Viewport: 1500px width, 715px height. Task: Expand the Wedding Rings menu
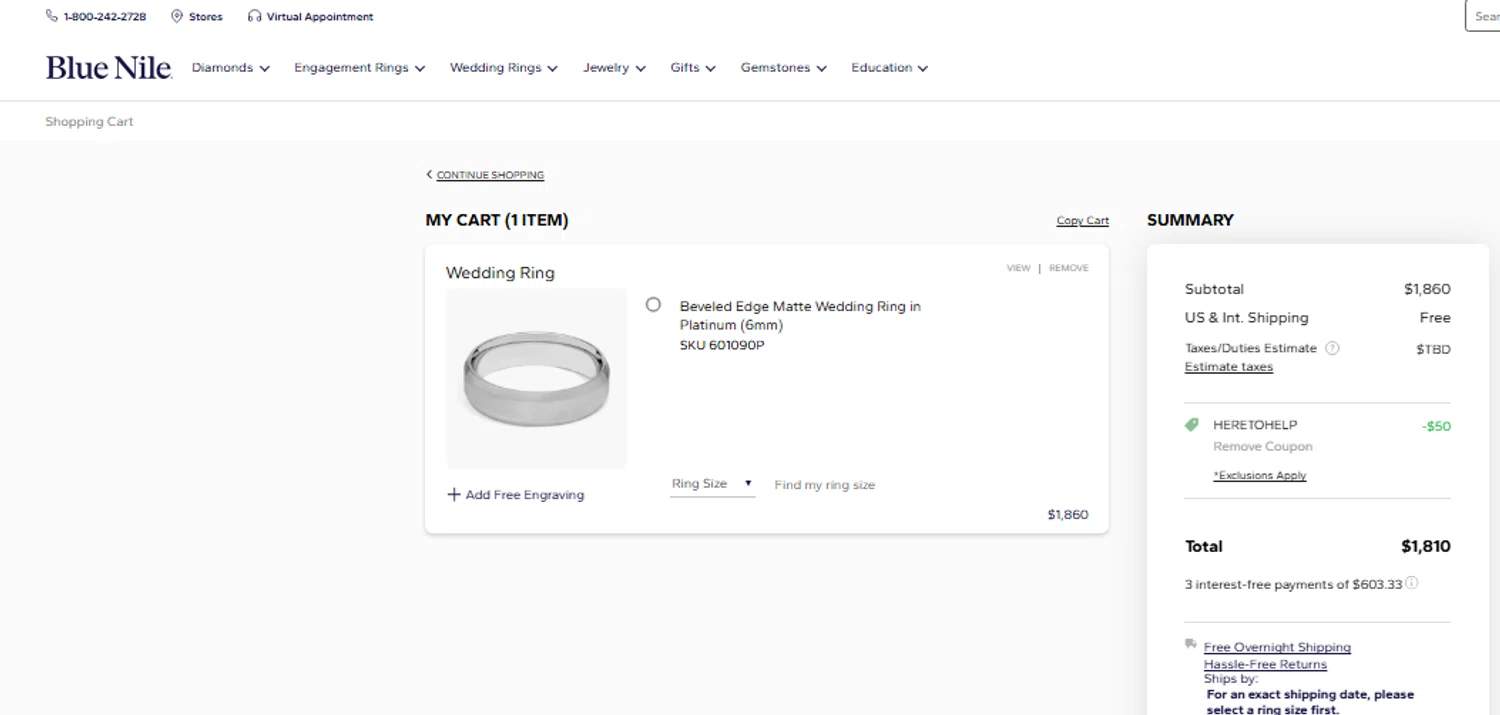point(504,68)
